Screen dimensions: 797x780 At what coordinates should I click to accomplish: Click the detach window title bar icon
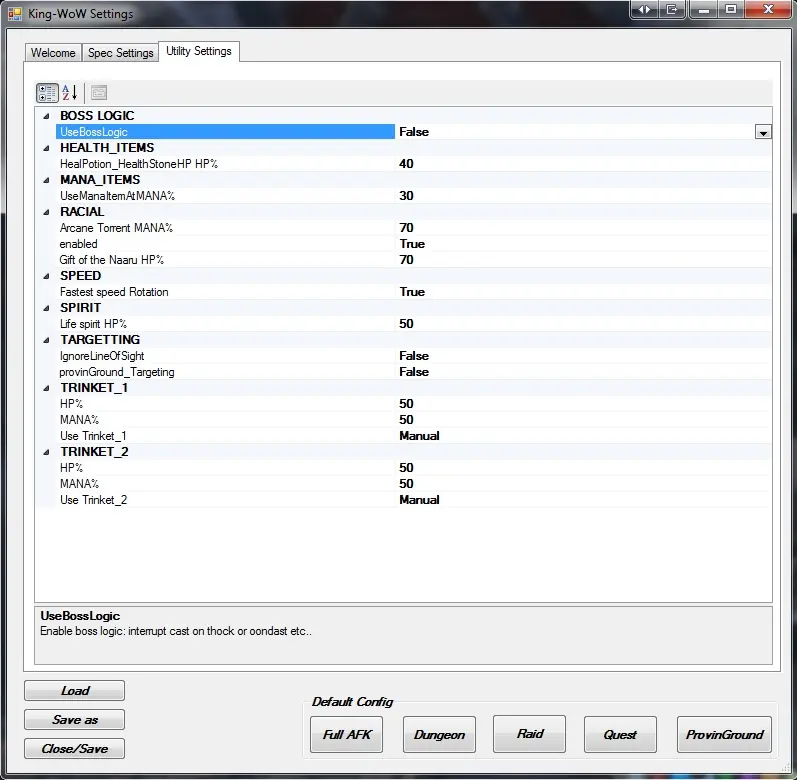tap(672, 10)
